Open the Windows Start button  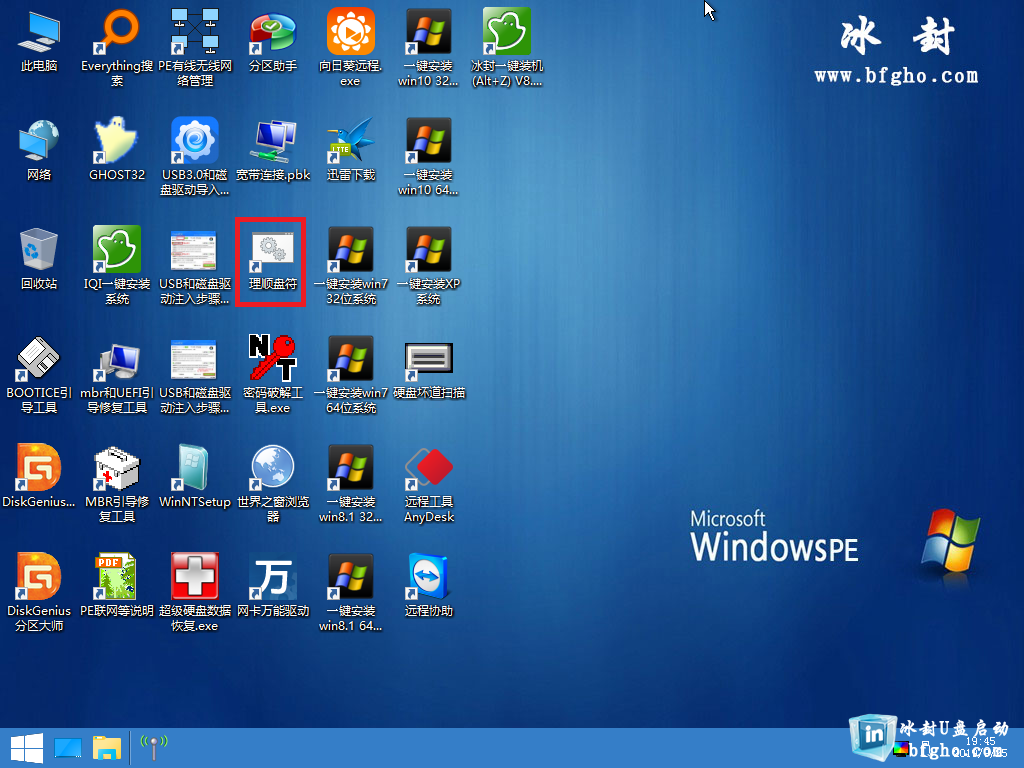tap(27, 748)
